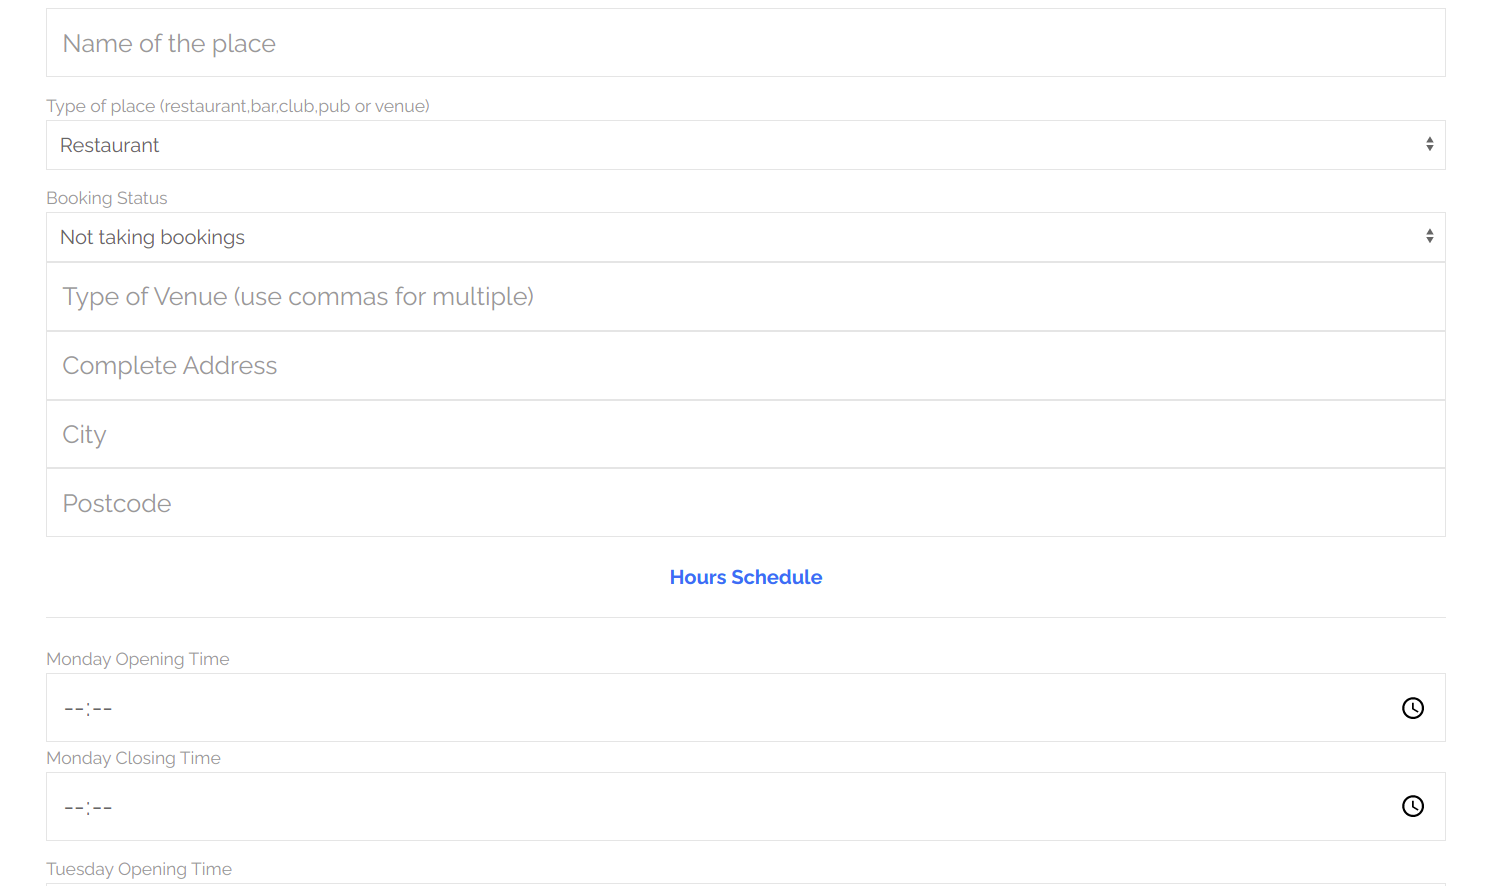Click the Monday Opening Time label
This screenshot has width=1493, height=886.
[x=138, y=659]
